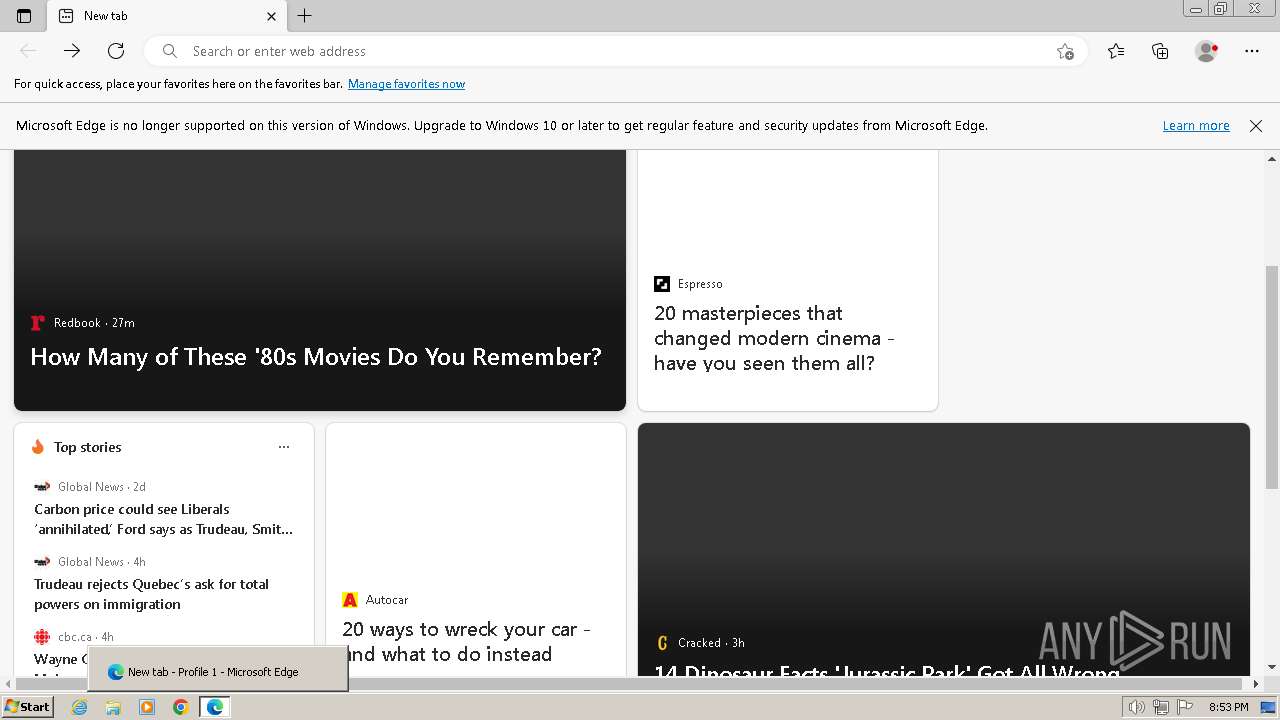Click the network tray icon
The image size is (1280, 720).
[x=1161, y=707]
